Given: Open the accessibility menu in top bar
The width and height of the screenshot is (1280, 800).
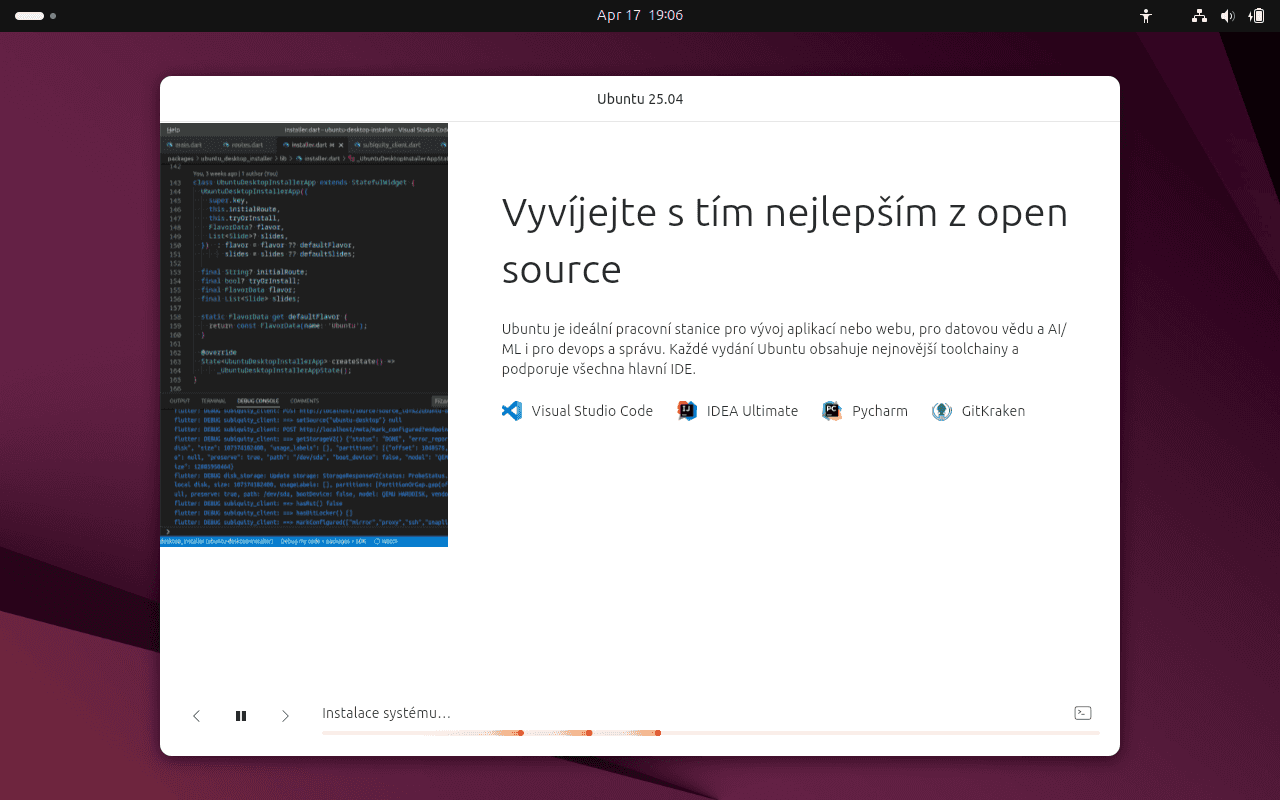Looking at the screenshot, I should coord(1146,16).
